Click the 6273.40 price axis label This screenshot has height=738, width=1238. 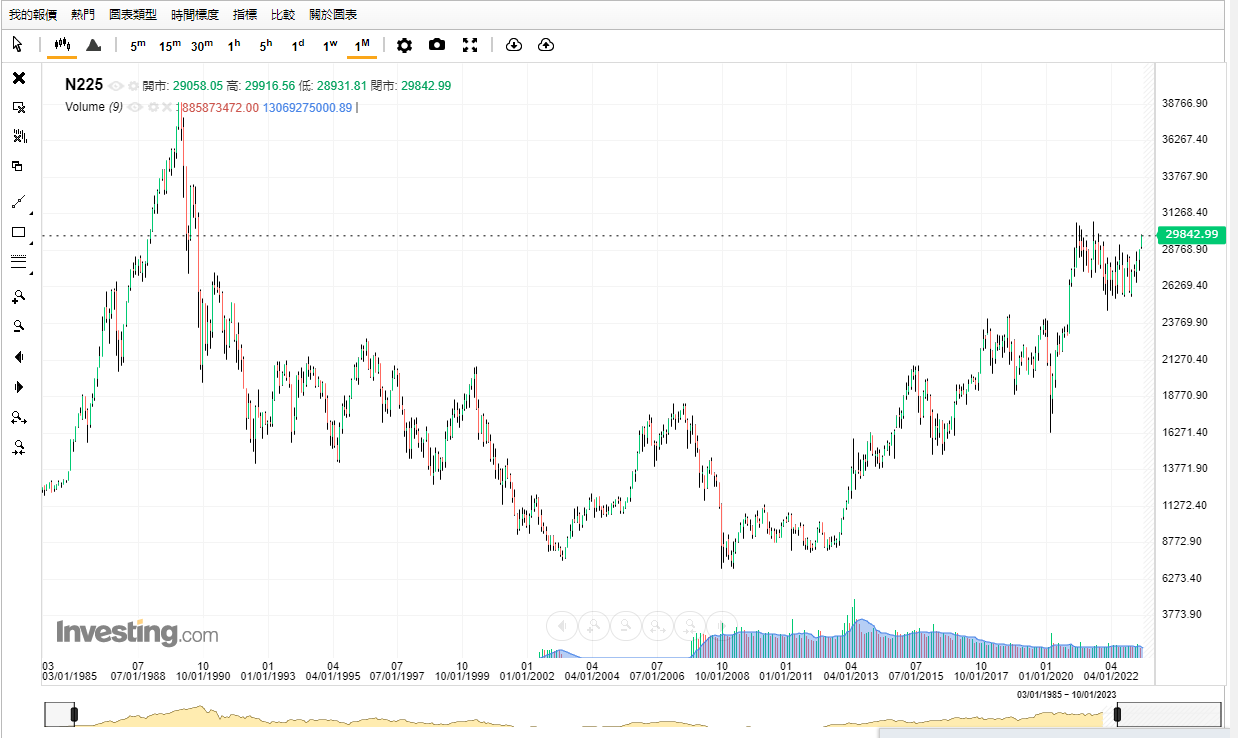pyautogui.click(x=1183, y=578)
